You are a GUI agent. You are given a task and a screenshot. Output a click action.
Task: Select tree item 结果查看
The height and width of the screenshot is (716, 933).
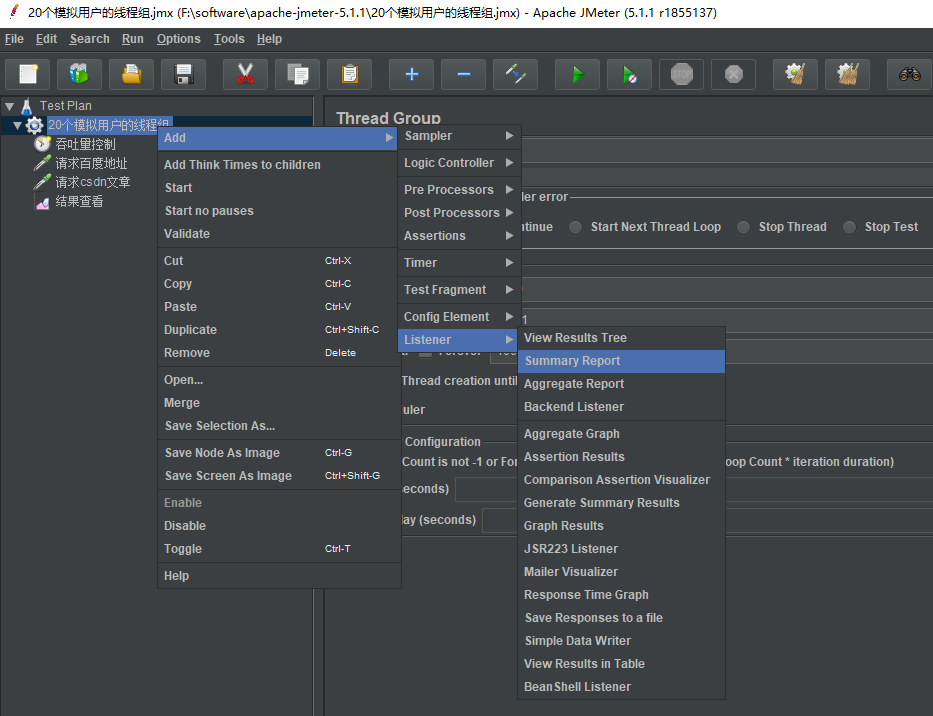tap(79, 201)
